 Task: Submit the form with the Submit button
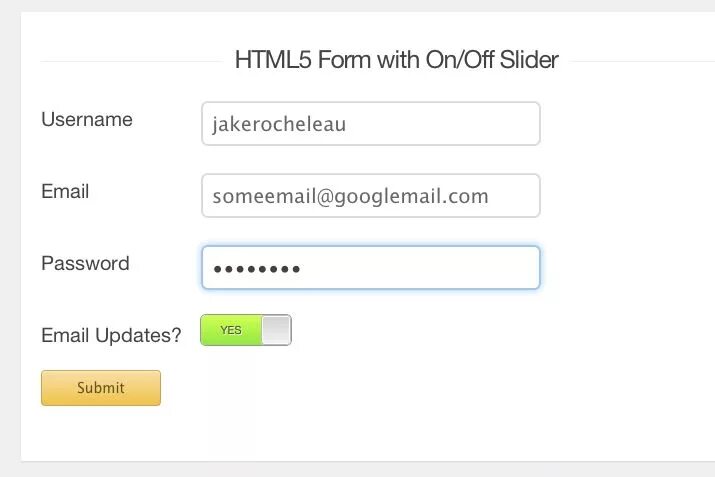pos(101,388)
